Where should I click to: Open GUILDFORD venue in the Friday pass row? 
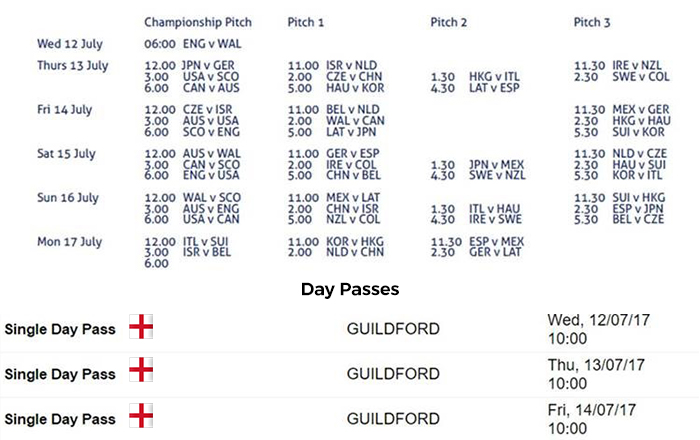392,419
